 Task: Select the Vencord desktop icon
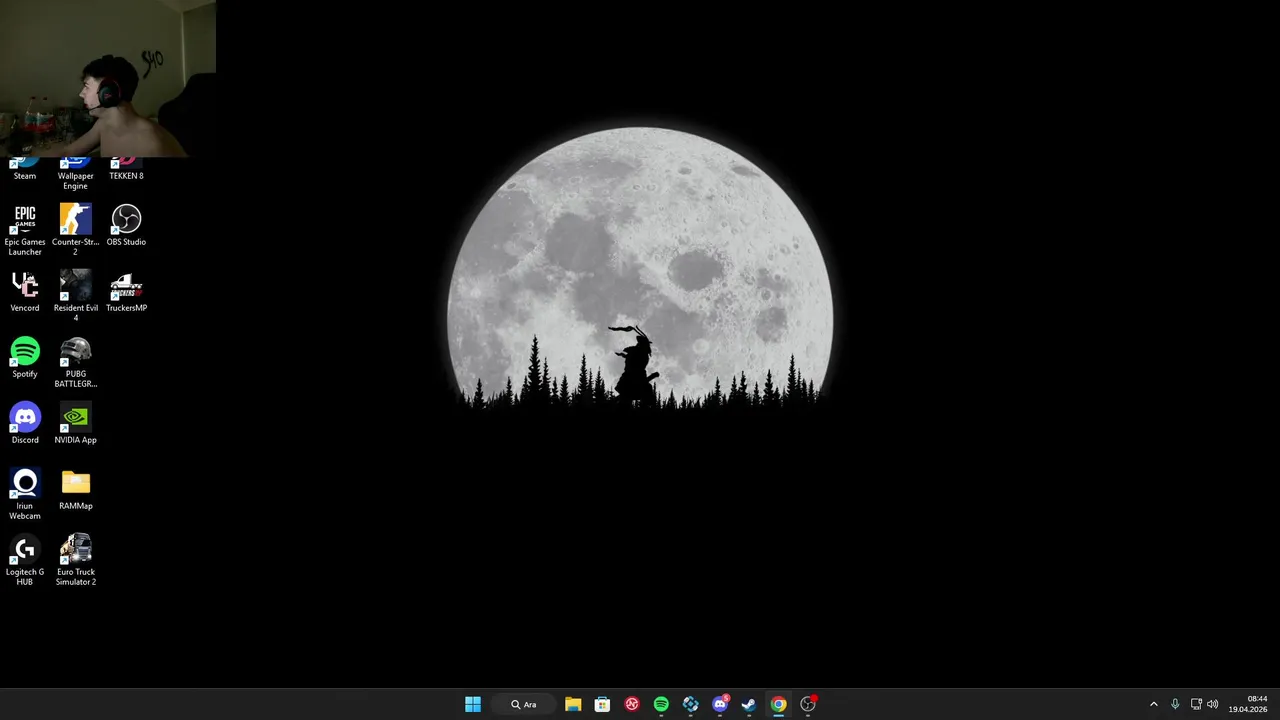pos(25,291)
